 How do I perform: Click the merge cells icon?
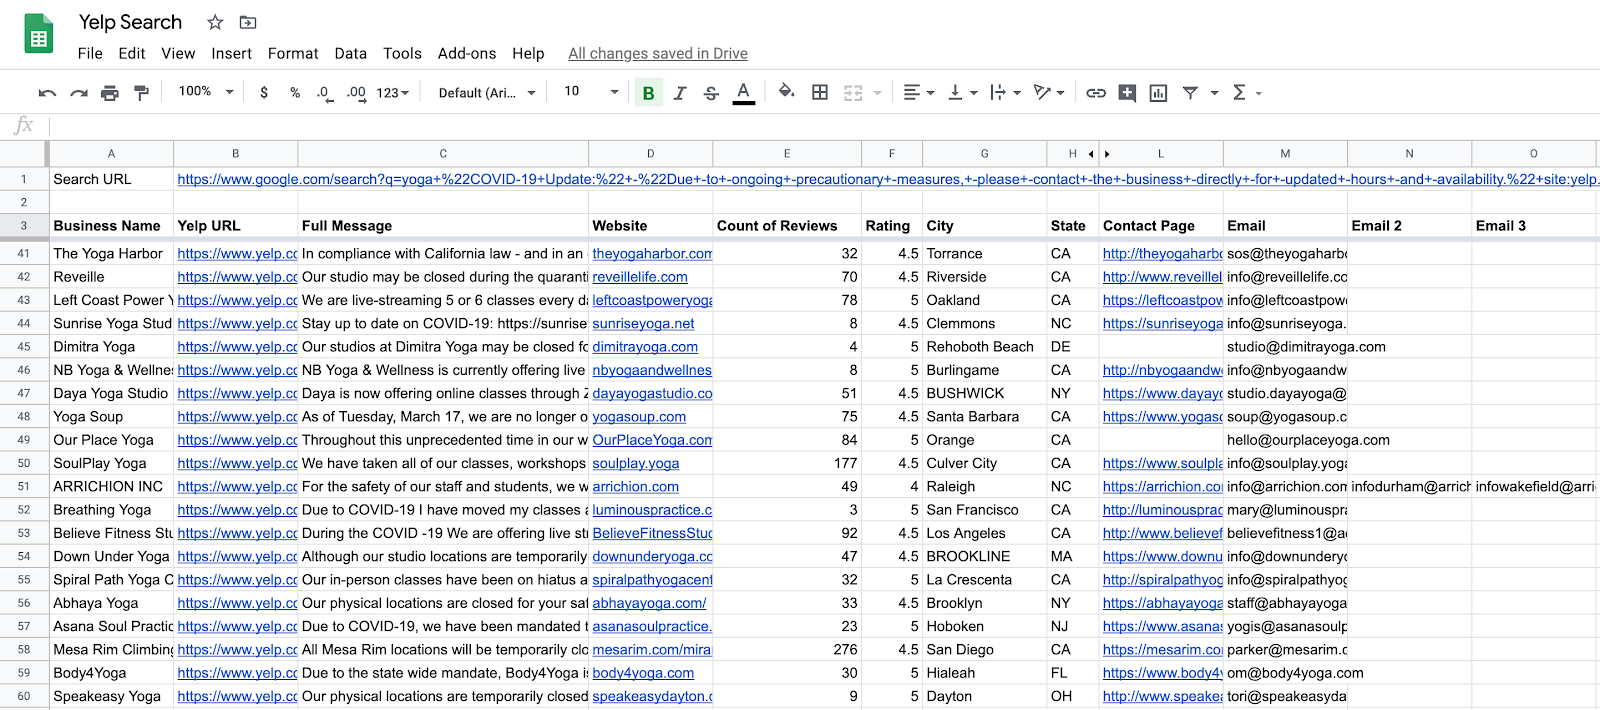[x=853, y=93]
